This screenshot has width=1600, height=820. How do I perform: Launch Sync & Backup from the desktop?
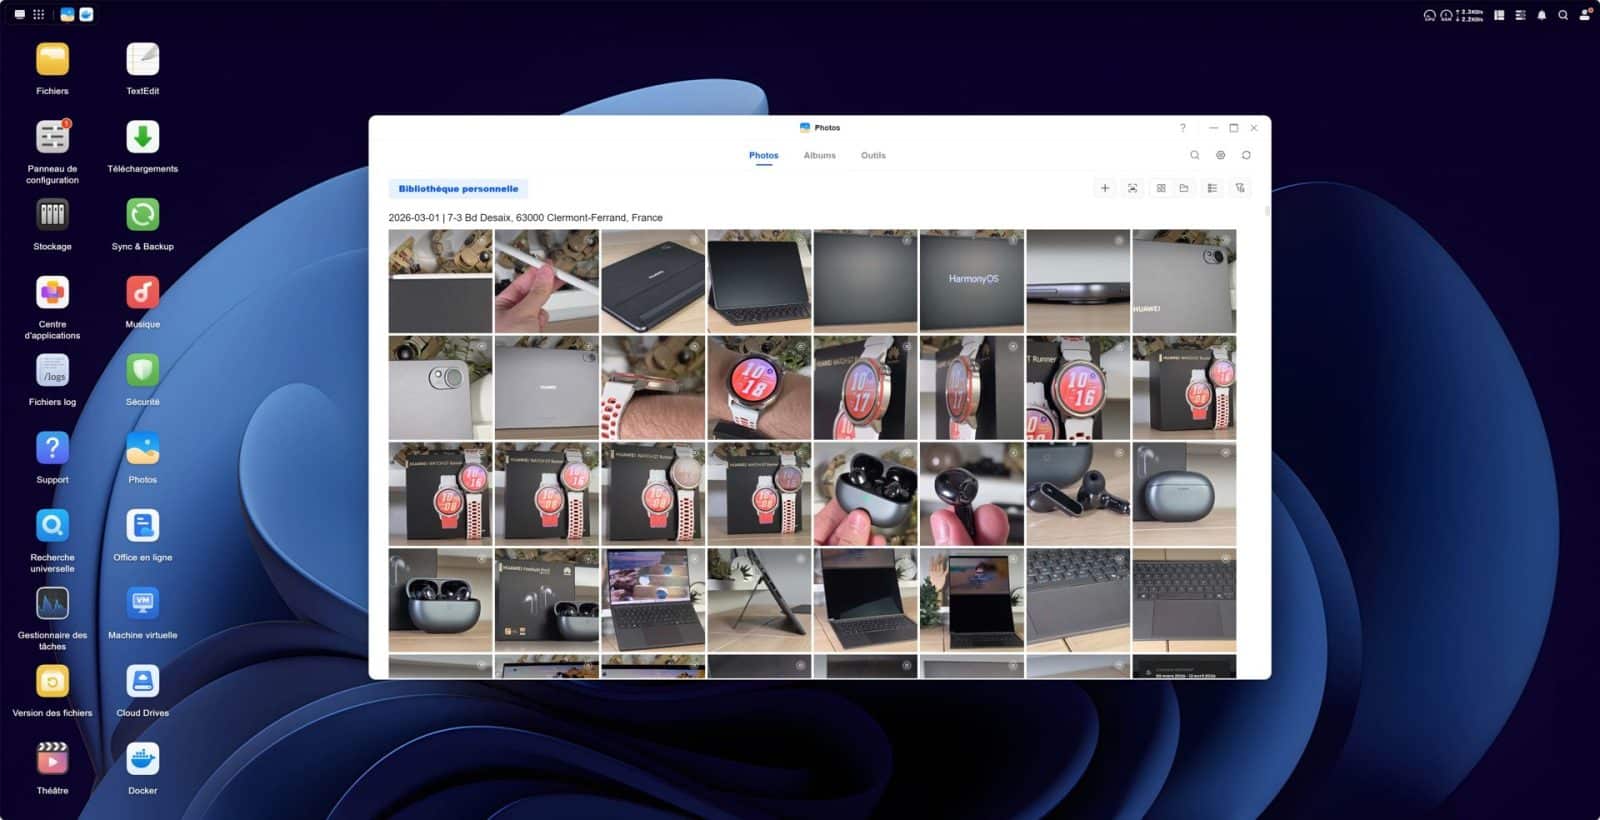point(142,215)
